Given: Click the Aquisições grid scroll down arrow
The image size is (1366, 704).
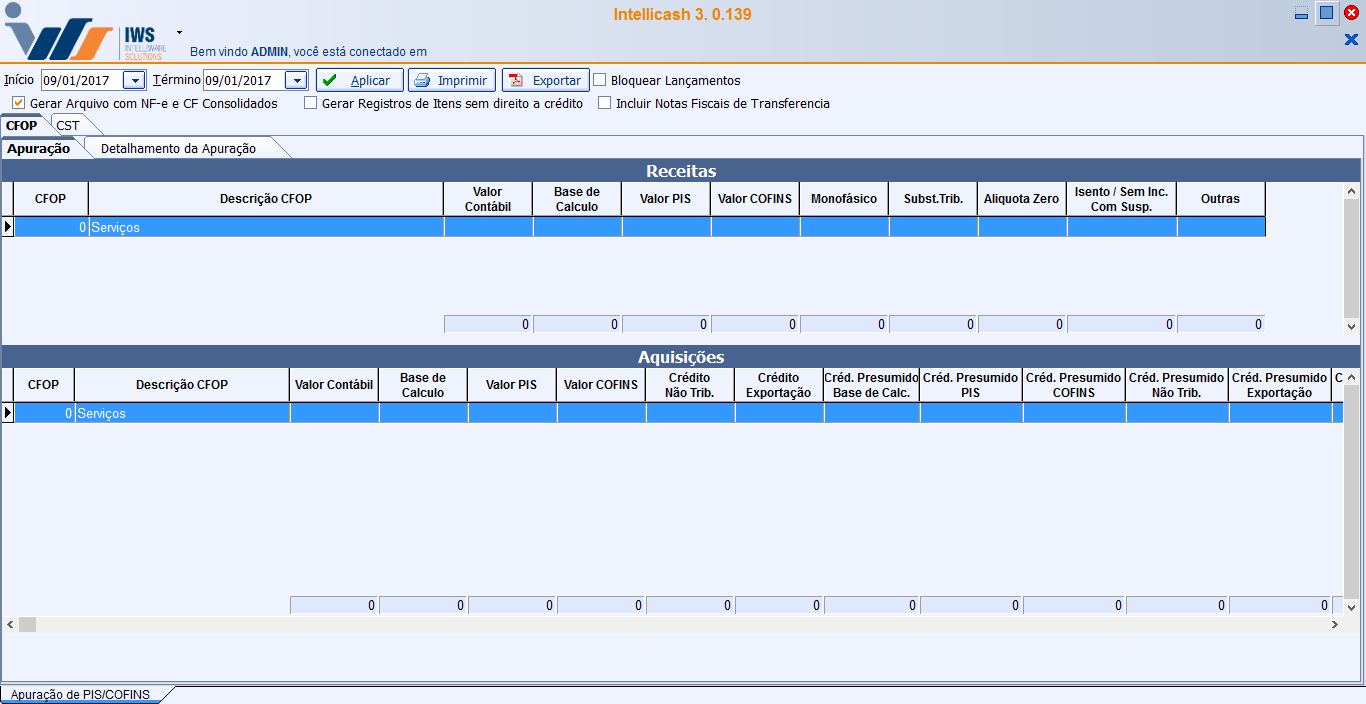Looking at the screenshot, I should pos(1352,607).
